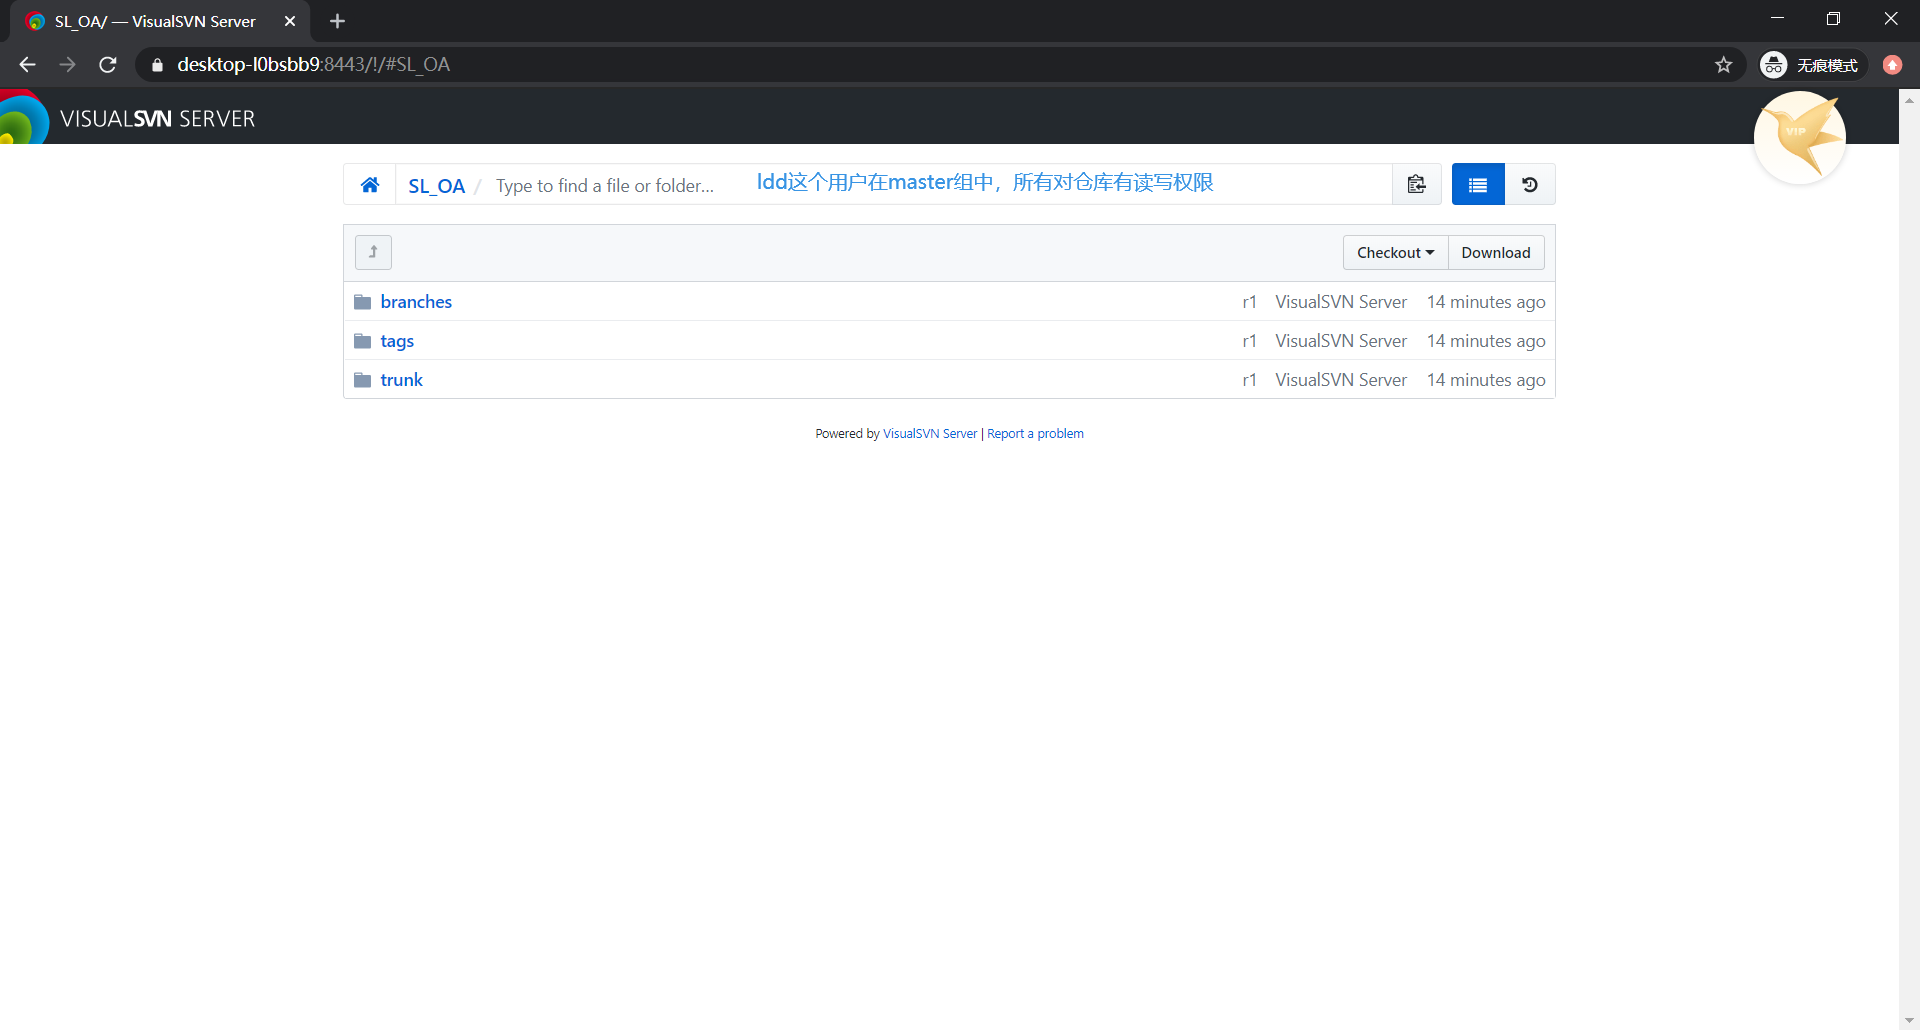
Task: Expand the Checkout dropdown
Action: [1394, 252]
